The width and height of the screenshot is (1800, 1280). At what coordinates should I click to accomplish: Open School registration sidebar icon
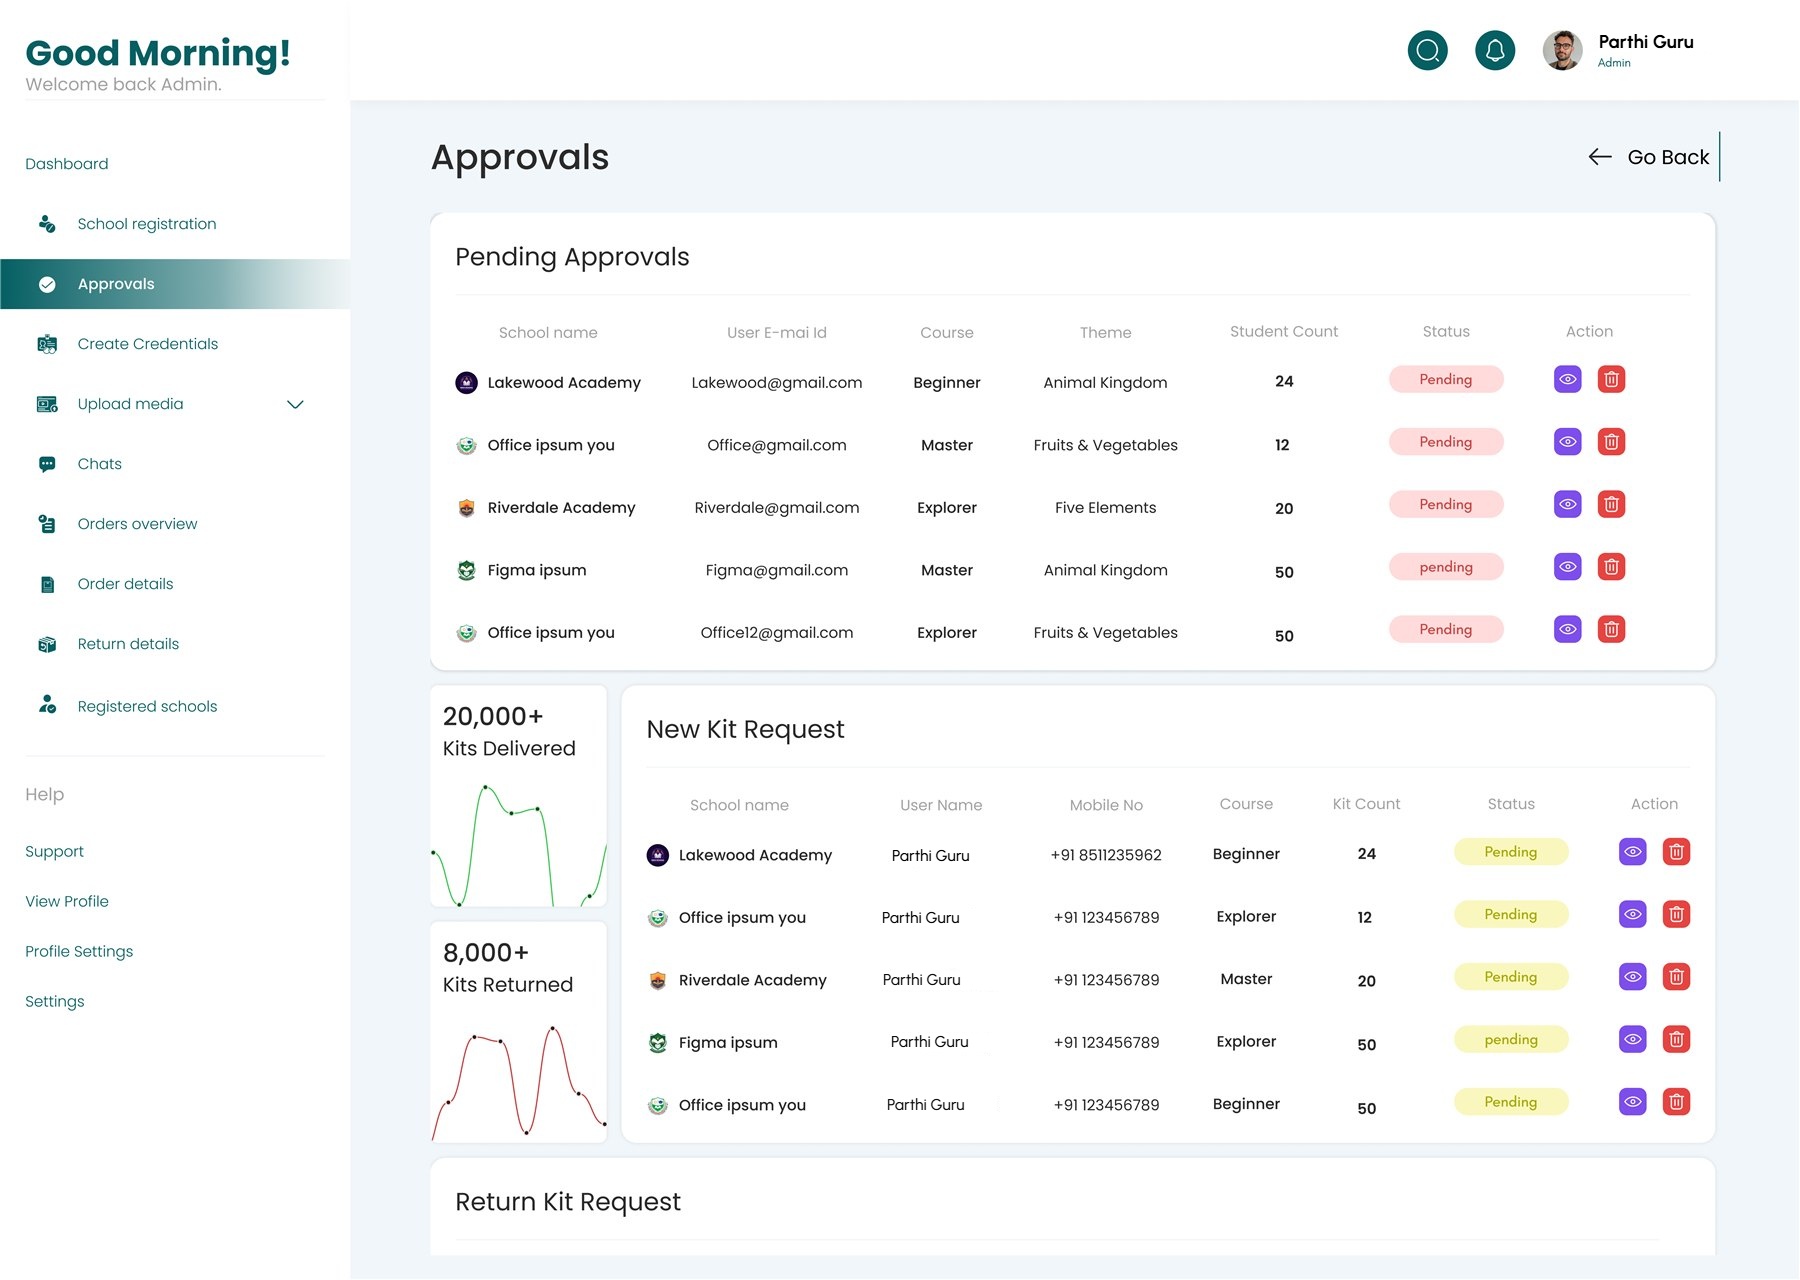pyautogui.click(x=47, y=224)
